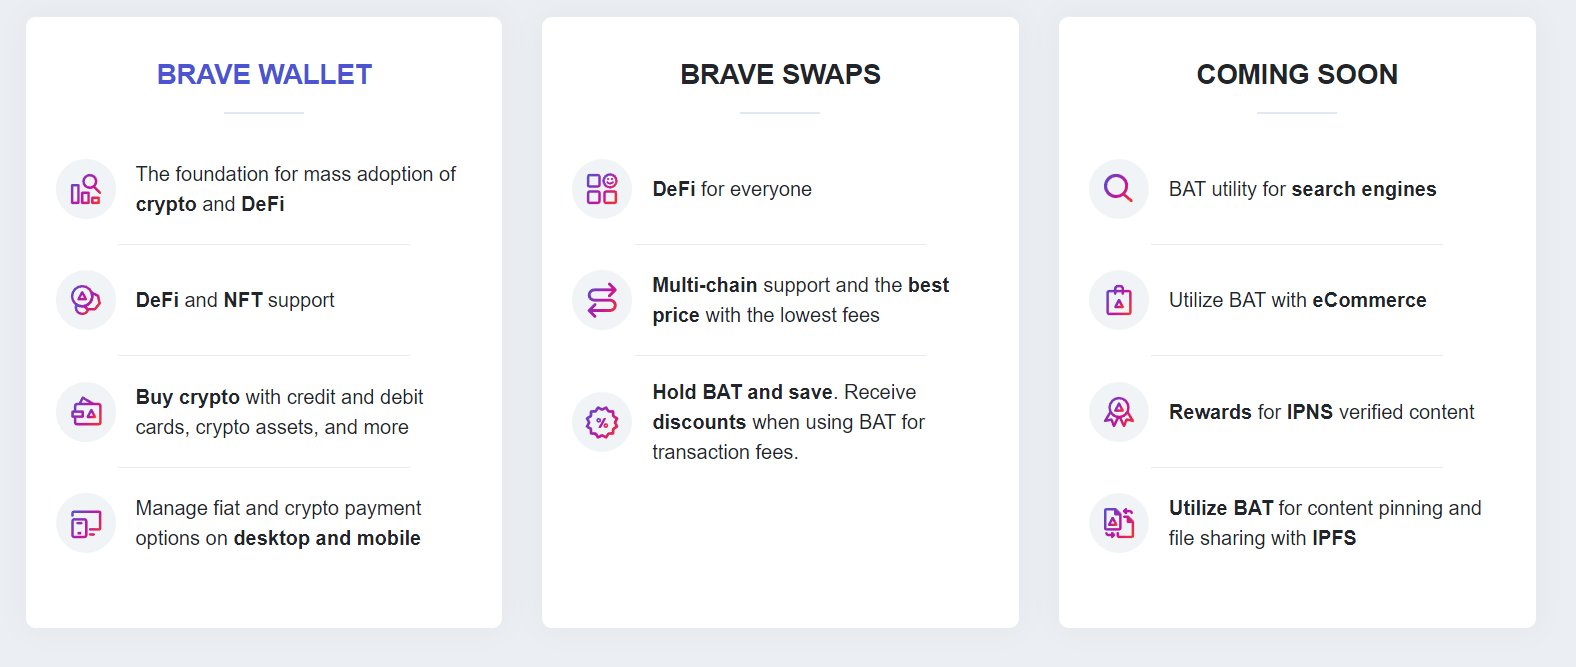Select the BRAVE SWAPS heading

click(780, 74)
